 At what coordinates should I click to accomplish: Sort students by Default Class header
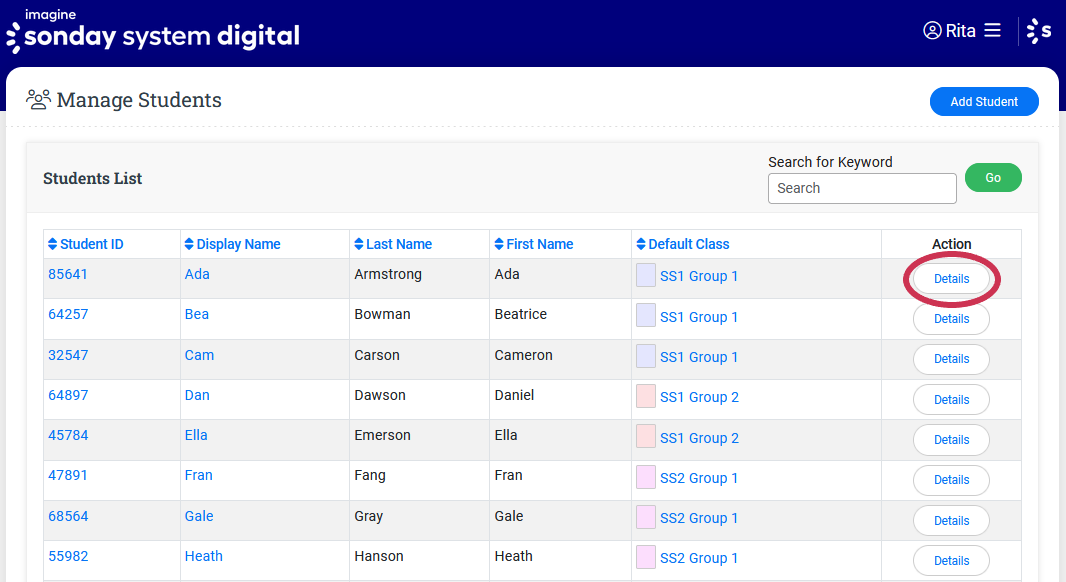pyautogui.click(x=688, y=244)
